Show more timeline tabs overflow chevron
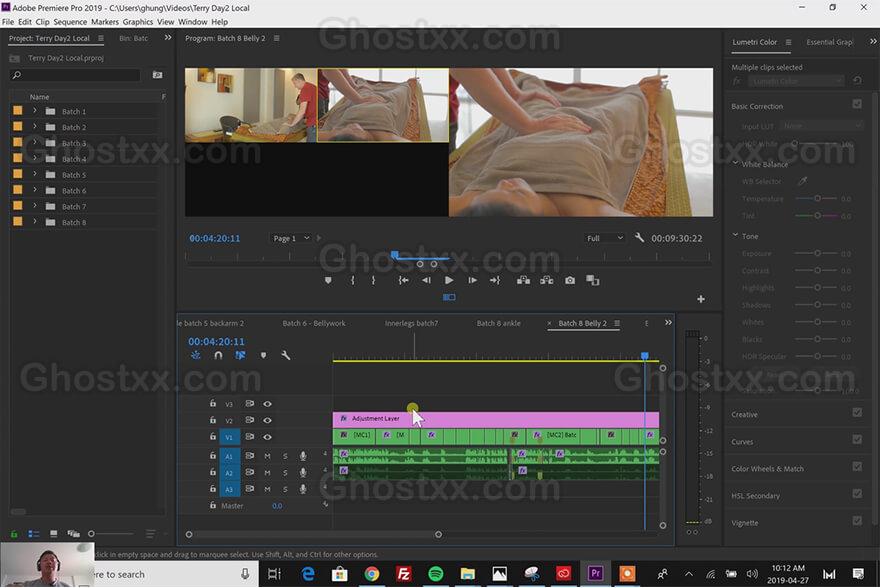880x587 pixels. click(x=668, y=323)
